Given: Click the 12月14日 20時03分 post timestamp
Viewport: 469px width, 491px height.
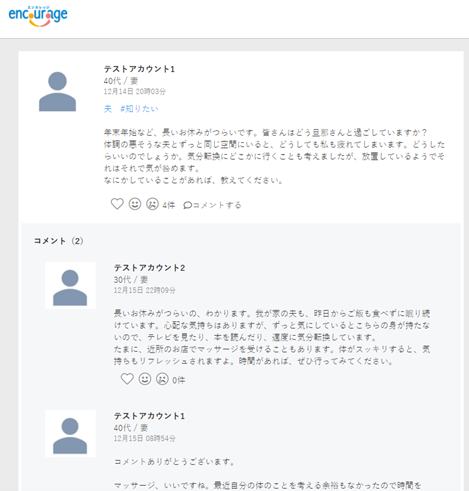Looking at the screenshot, I should click(135, 91).
